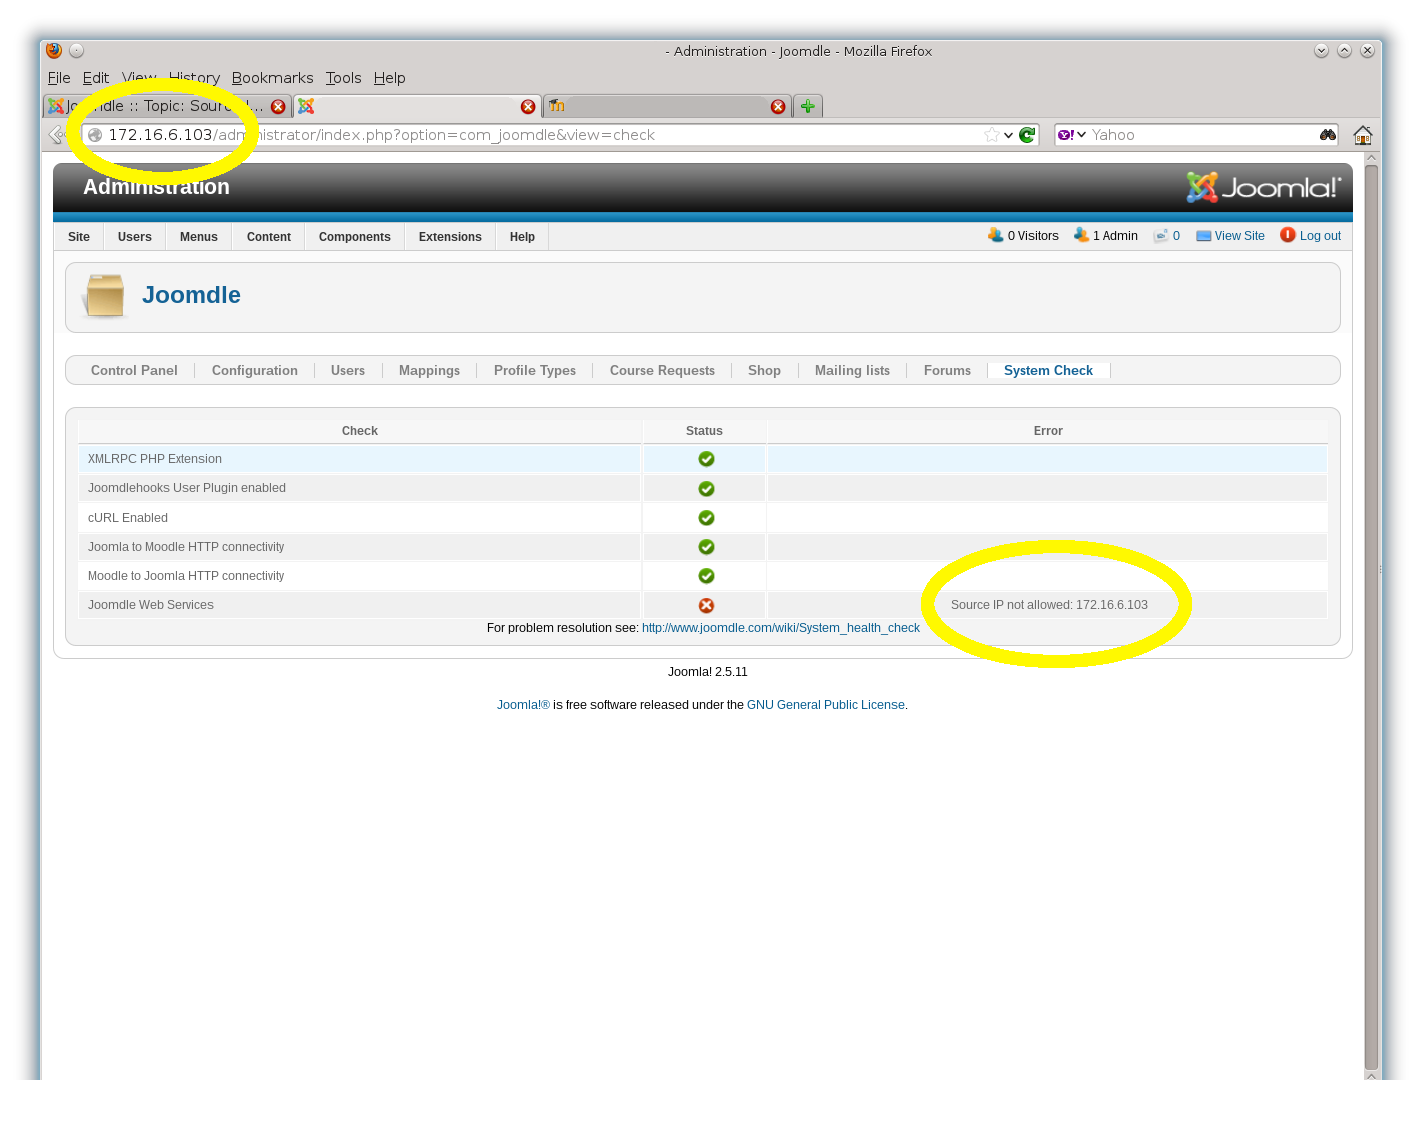
Task: Click the Firefox home icon
Action: coord(1362,135)
